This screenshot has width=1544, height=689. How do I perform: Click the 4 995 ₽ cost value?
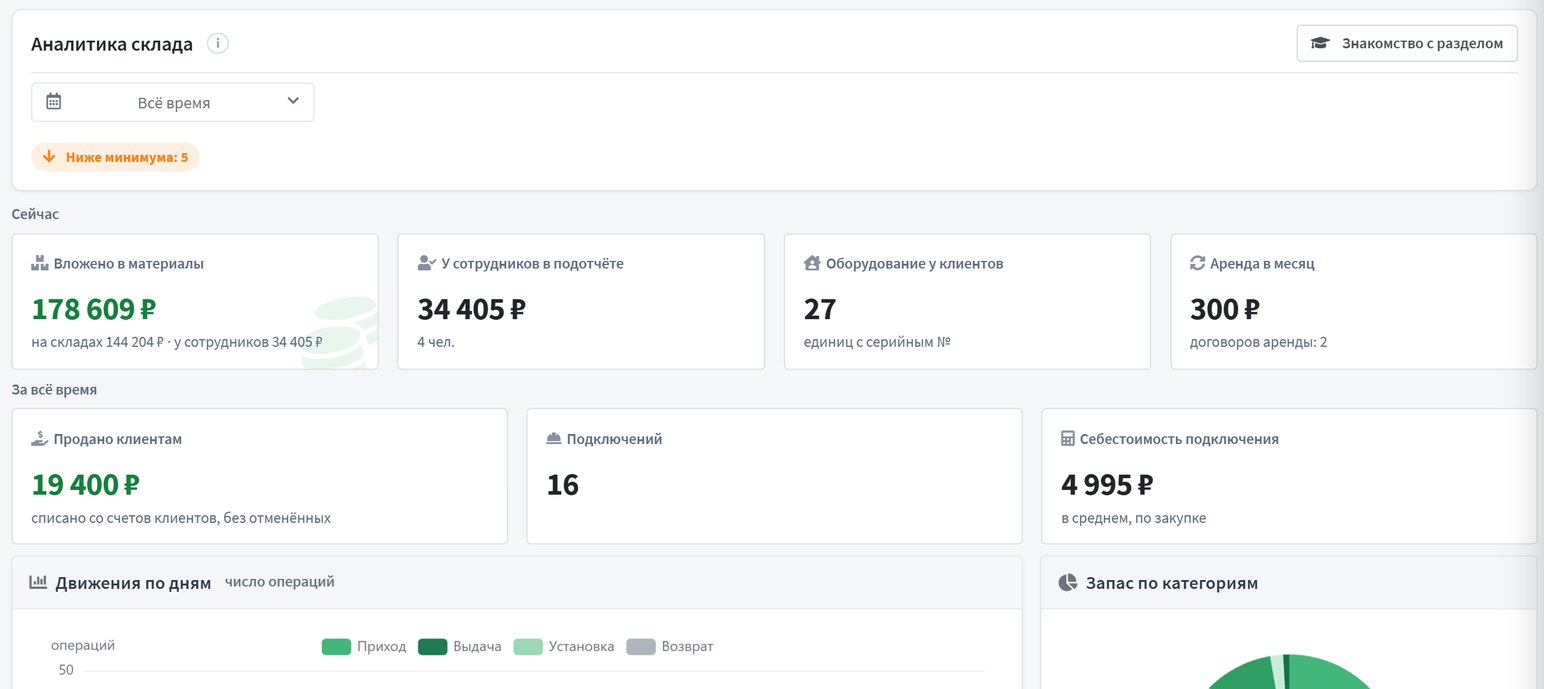pyautogui.click(x=1107, y=485)
